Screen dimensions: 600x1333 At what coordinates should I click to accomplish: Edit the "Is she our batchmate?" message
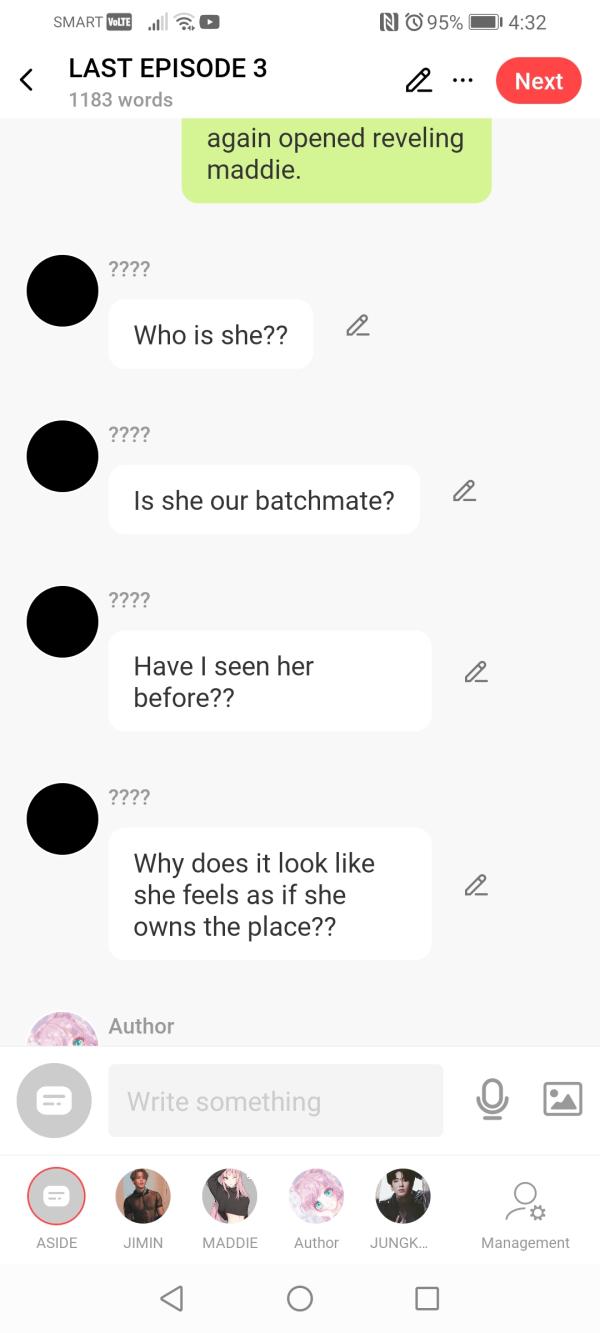[464, 491]
